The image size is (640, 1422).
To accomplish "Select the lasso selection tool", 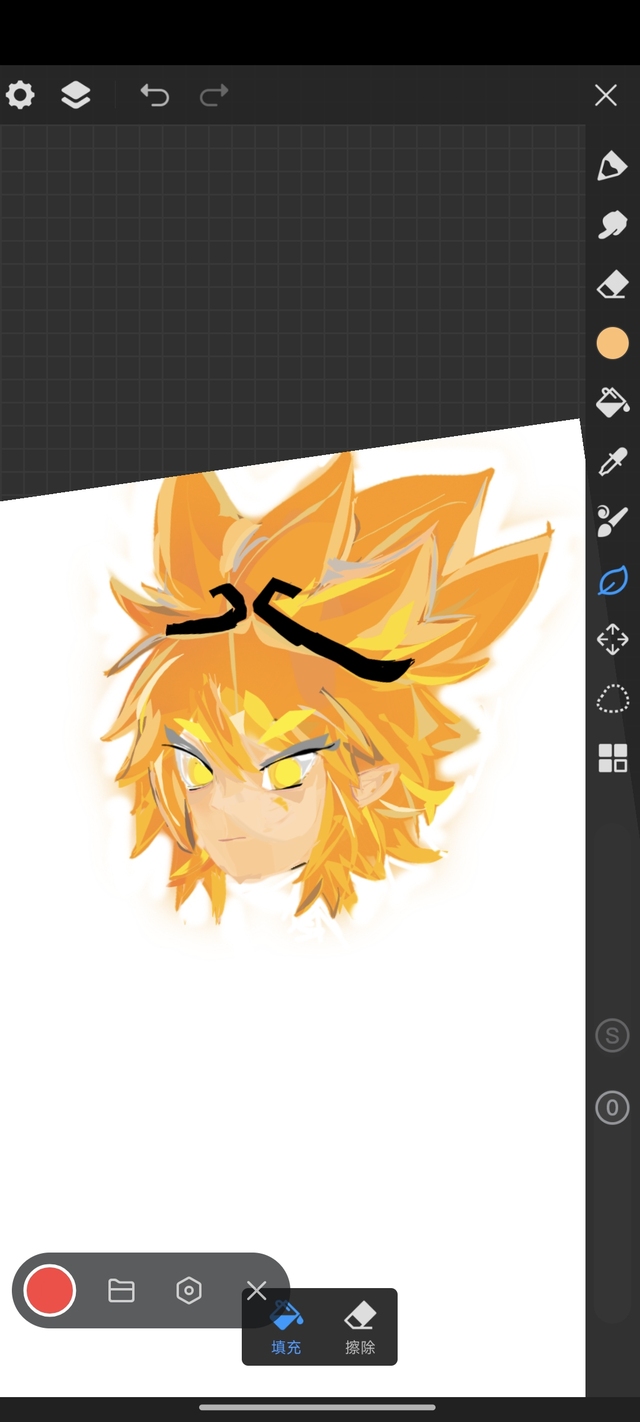I will (612, 699).
